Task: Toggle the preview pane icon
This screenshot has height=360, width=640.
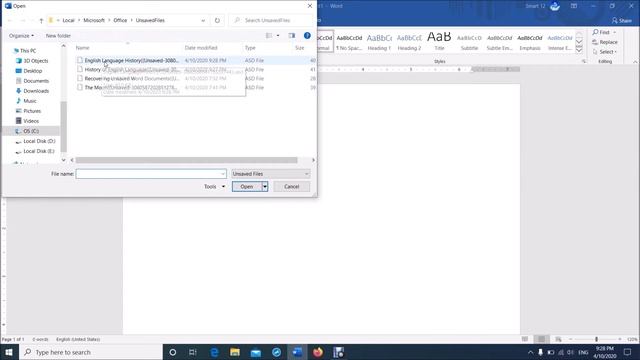Action: pos(291,36)
